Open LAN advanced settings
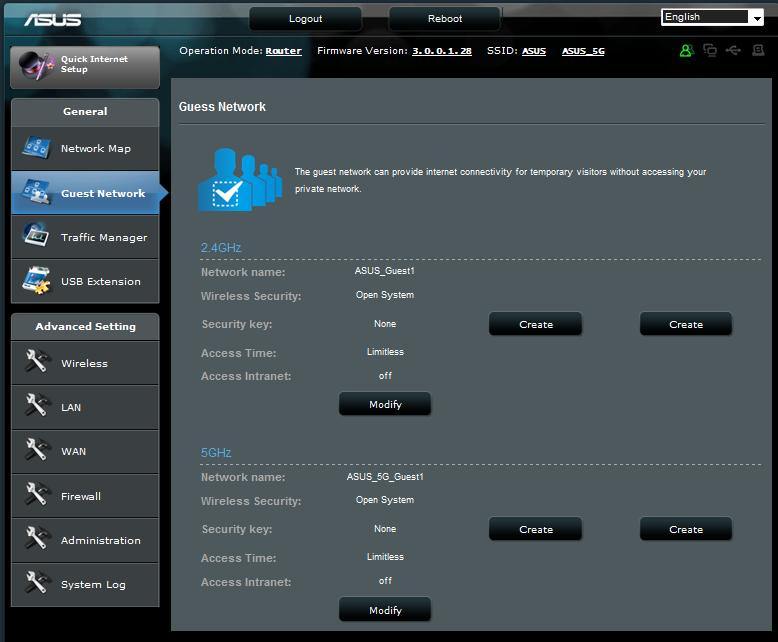 click(x=85, y=407)
